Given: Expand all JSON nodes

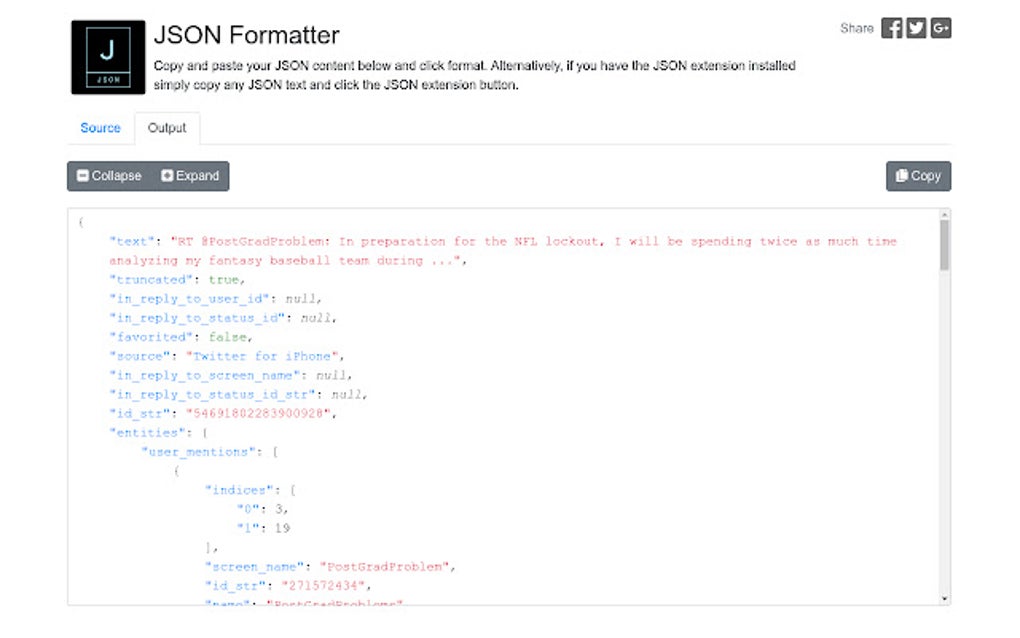Looking at the screenshot, I should coord(191,176).
